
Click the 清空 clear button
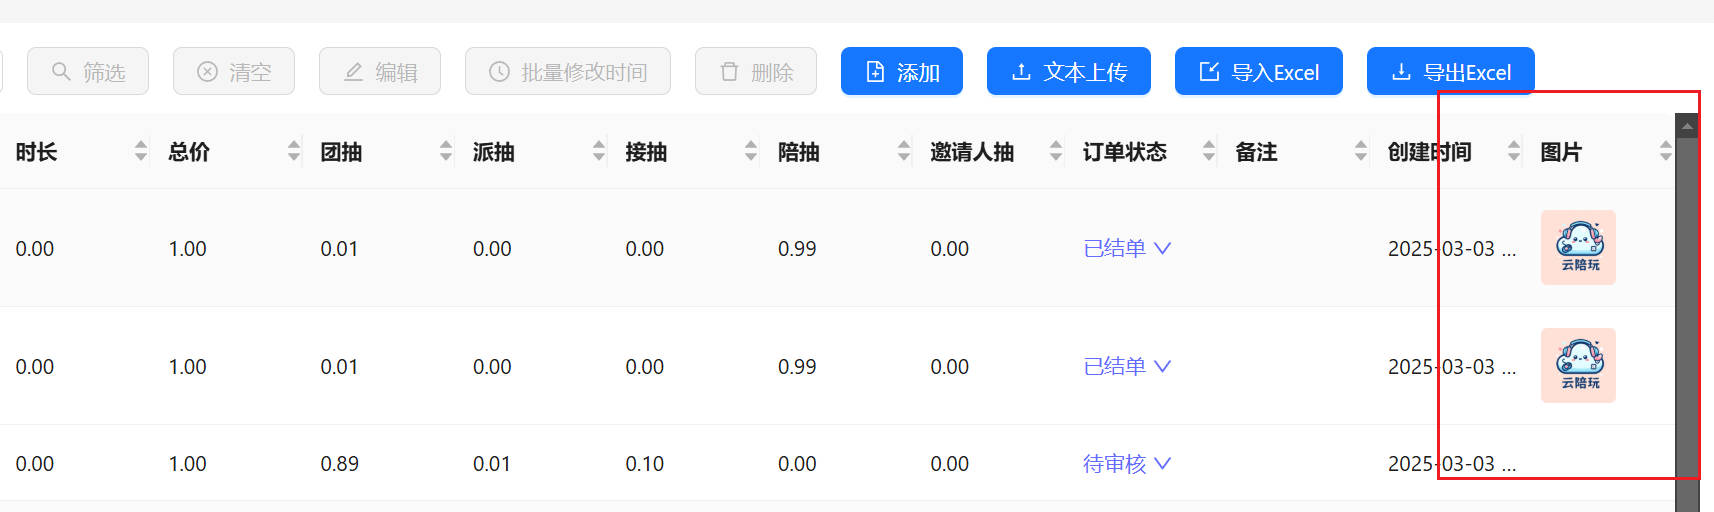coord(234,71)
